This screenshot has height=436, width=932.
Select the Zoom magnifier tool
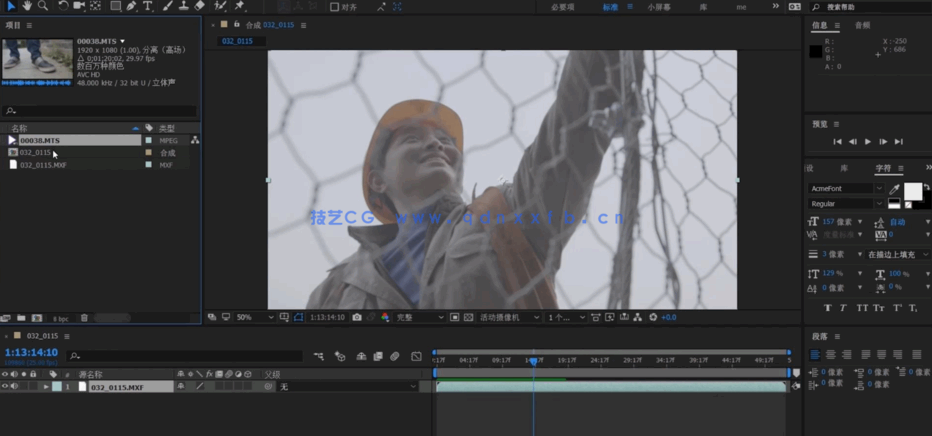coord(43,6)
